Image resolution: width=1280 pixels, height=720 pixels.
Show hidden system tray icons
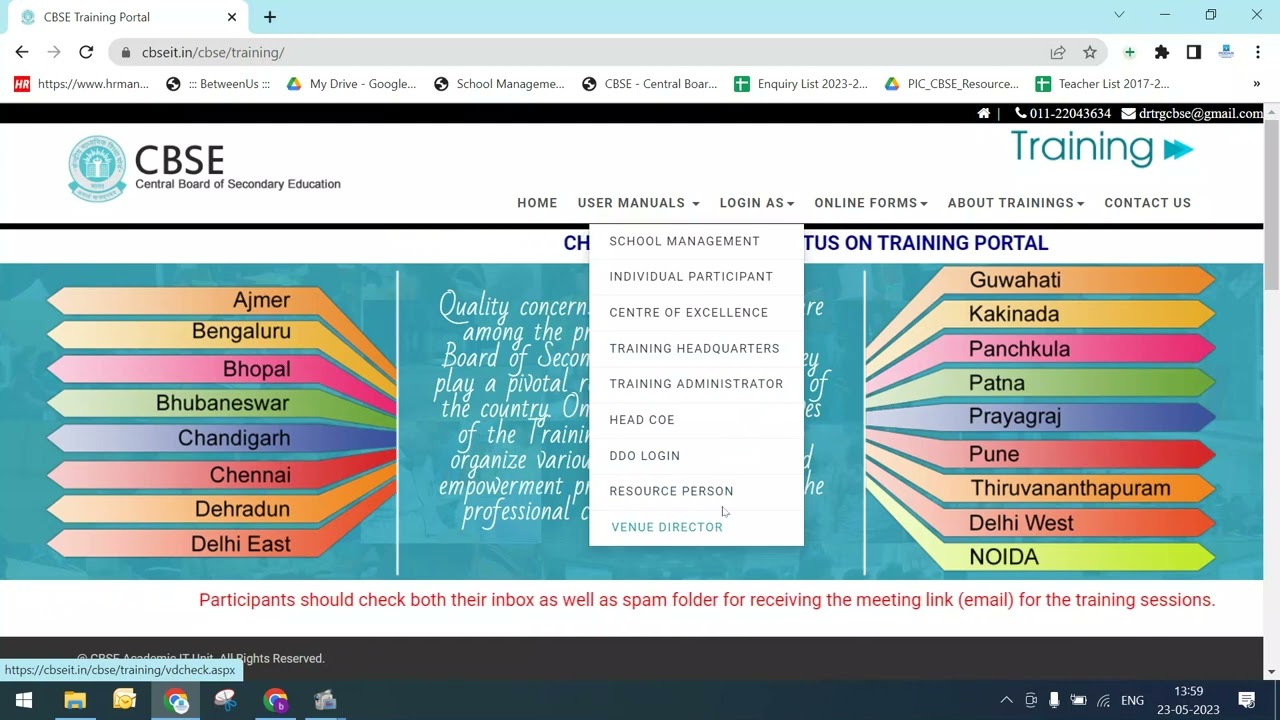1006,700
